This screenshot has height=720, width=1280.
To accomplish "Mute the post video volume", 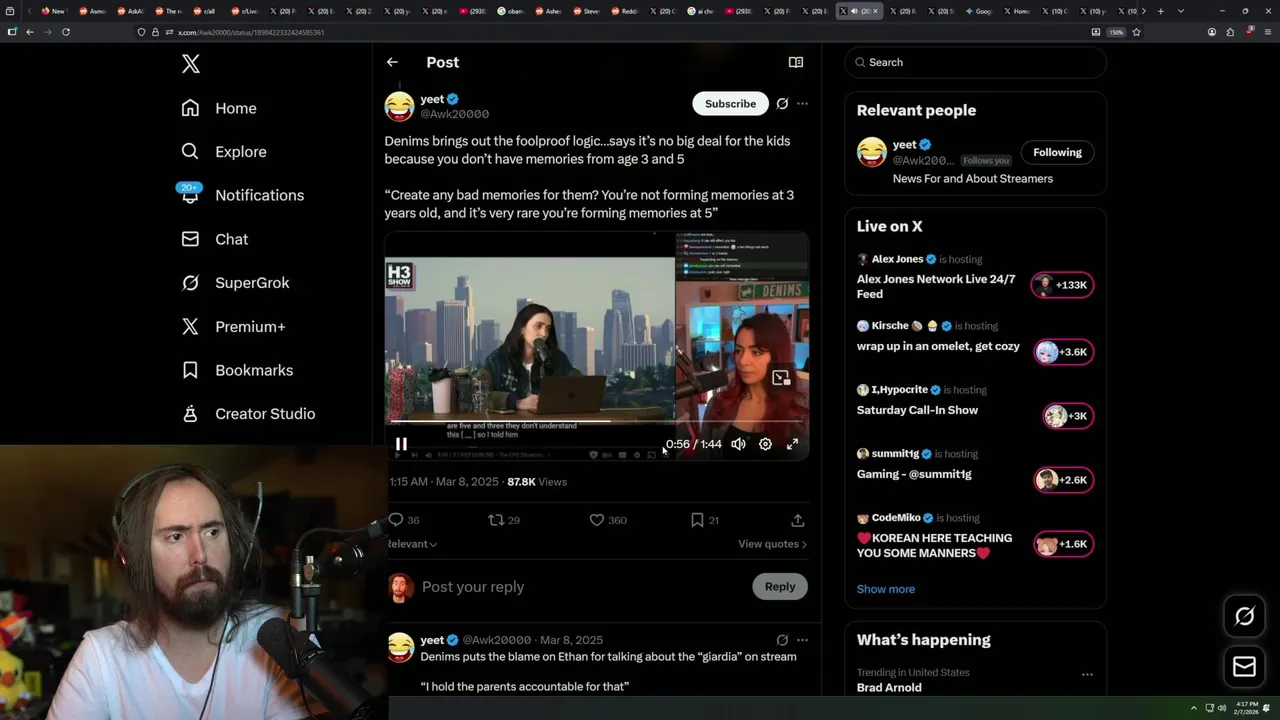I will click(738, 444).
